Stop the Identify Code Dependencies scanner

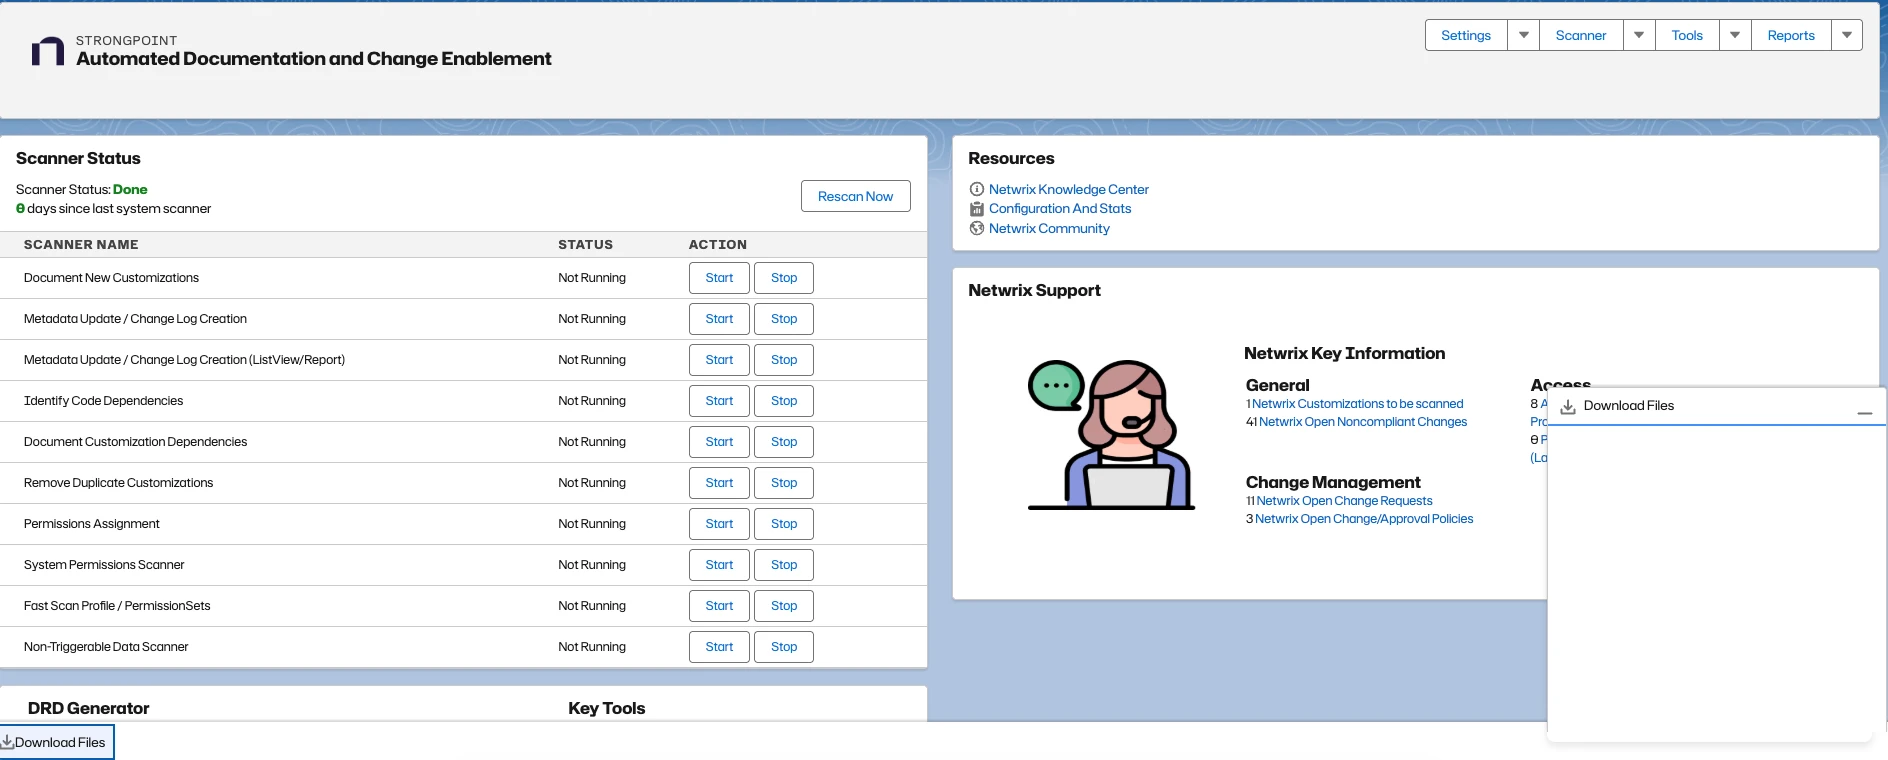coord(784,401)
